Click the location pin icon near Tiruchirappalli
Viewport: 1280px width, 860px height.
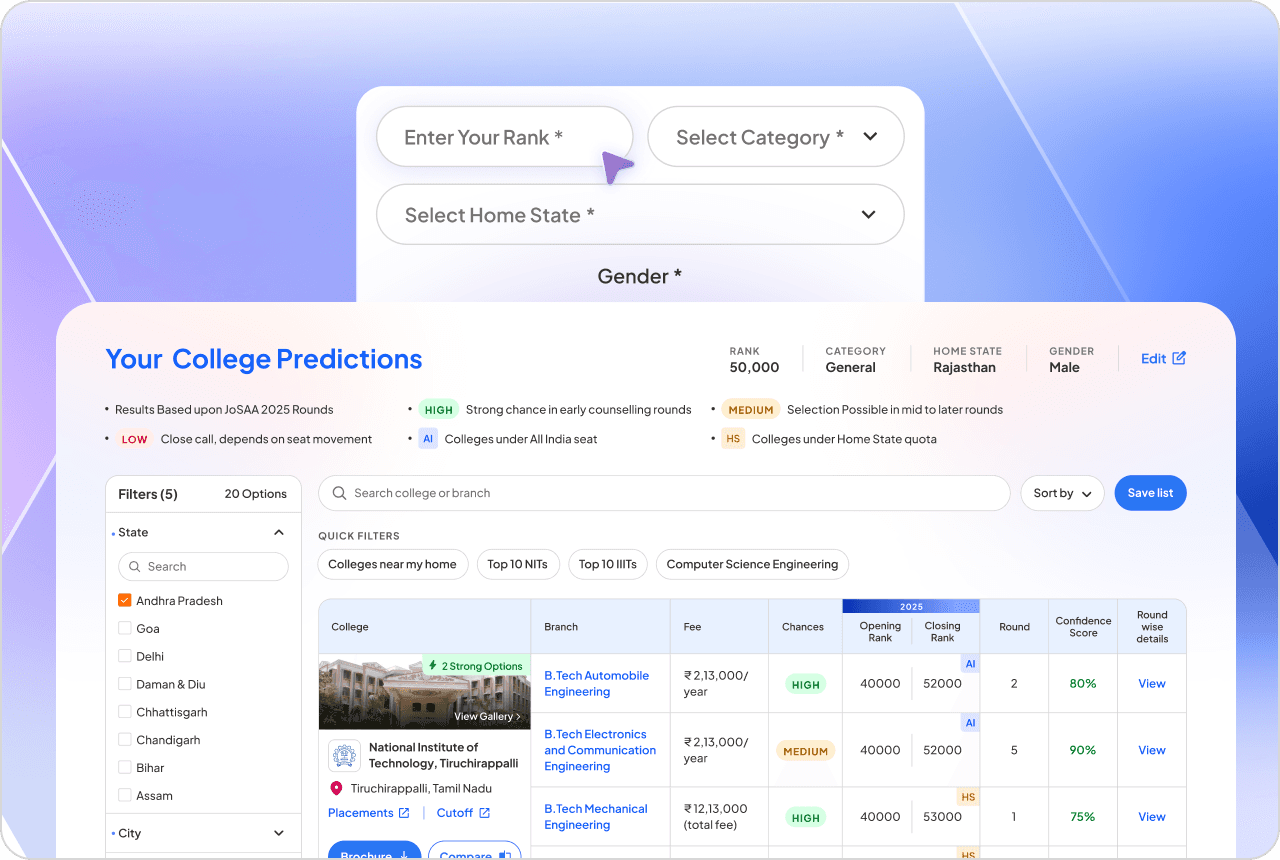[x=336, y=788]
